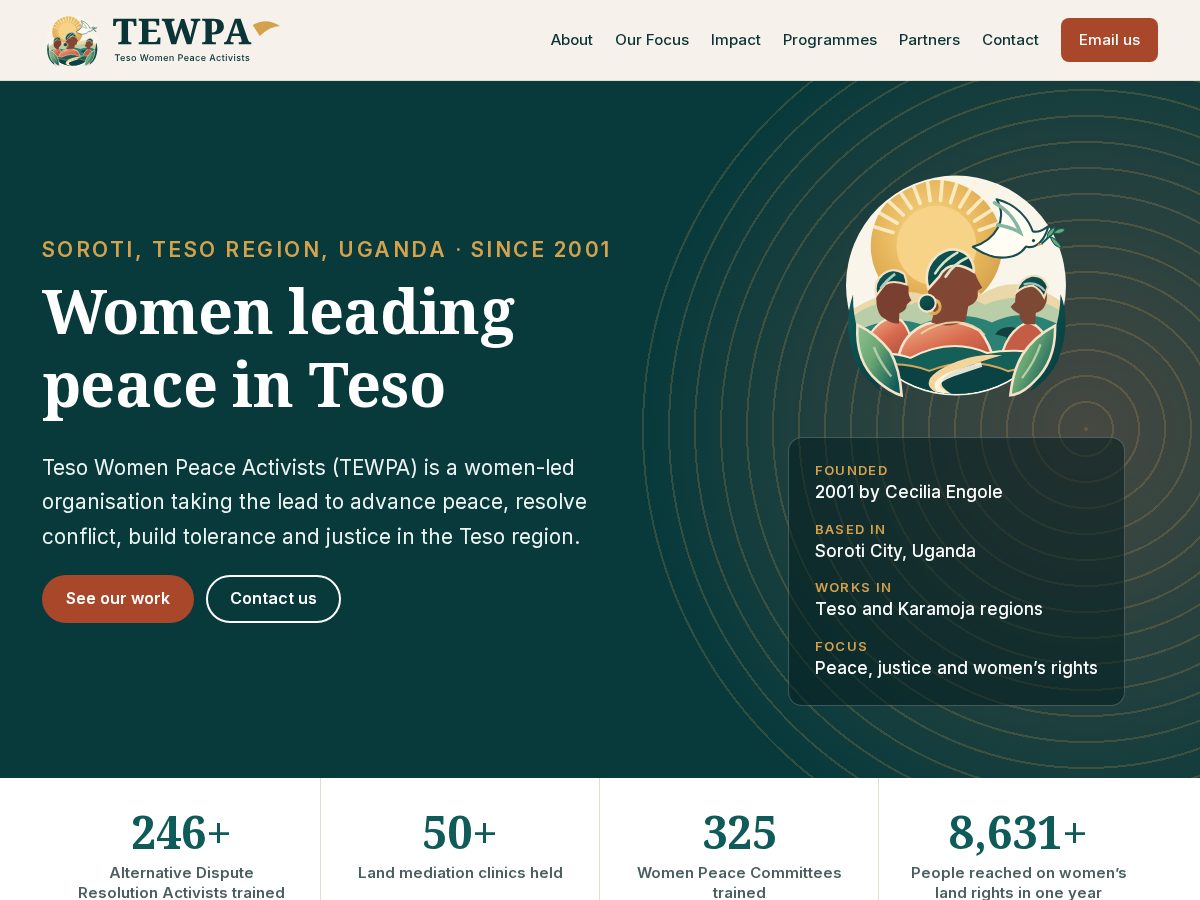Open the Impact nav link

[736, 40]
